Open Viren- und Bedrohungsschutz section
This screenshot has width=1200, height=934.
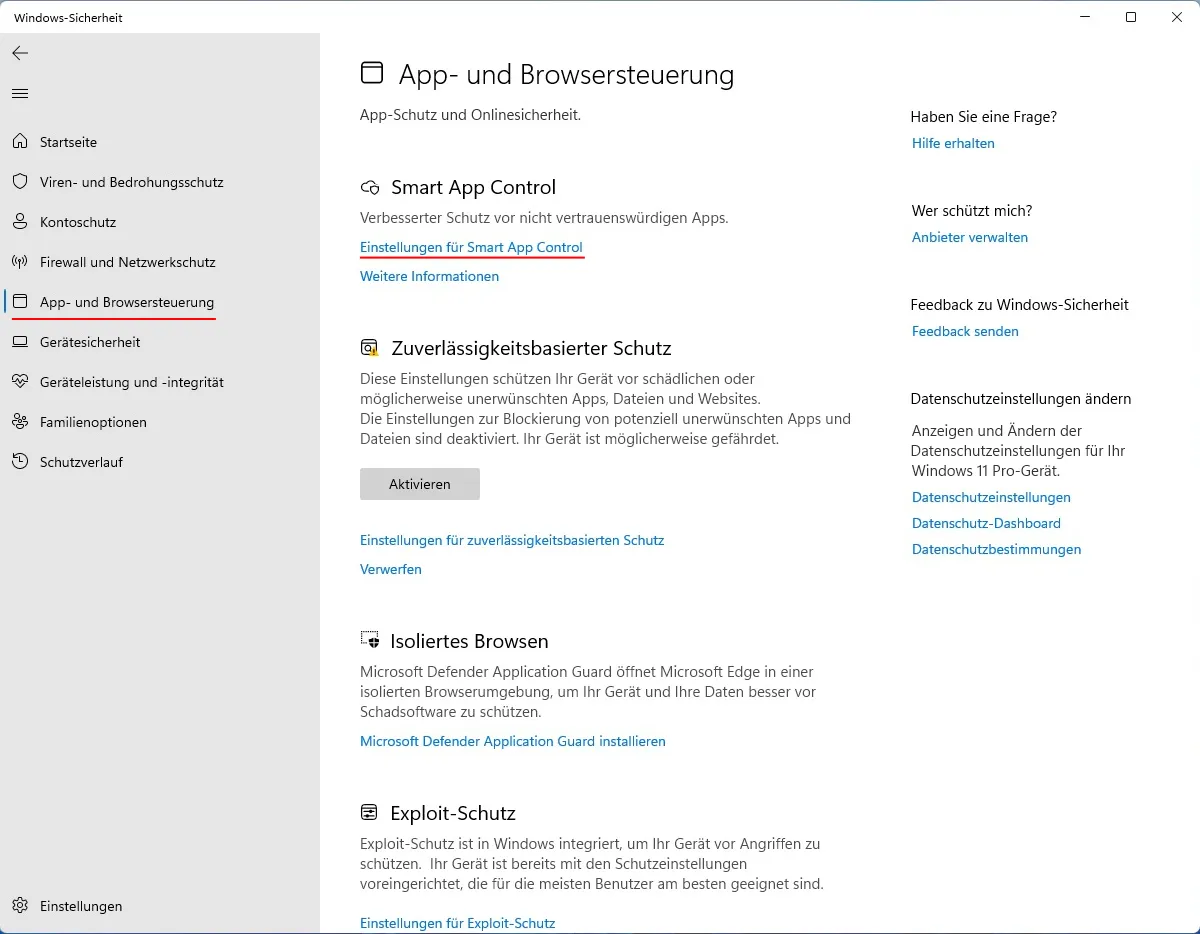point(132,182)
